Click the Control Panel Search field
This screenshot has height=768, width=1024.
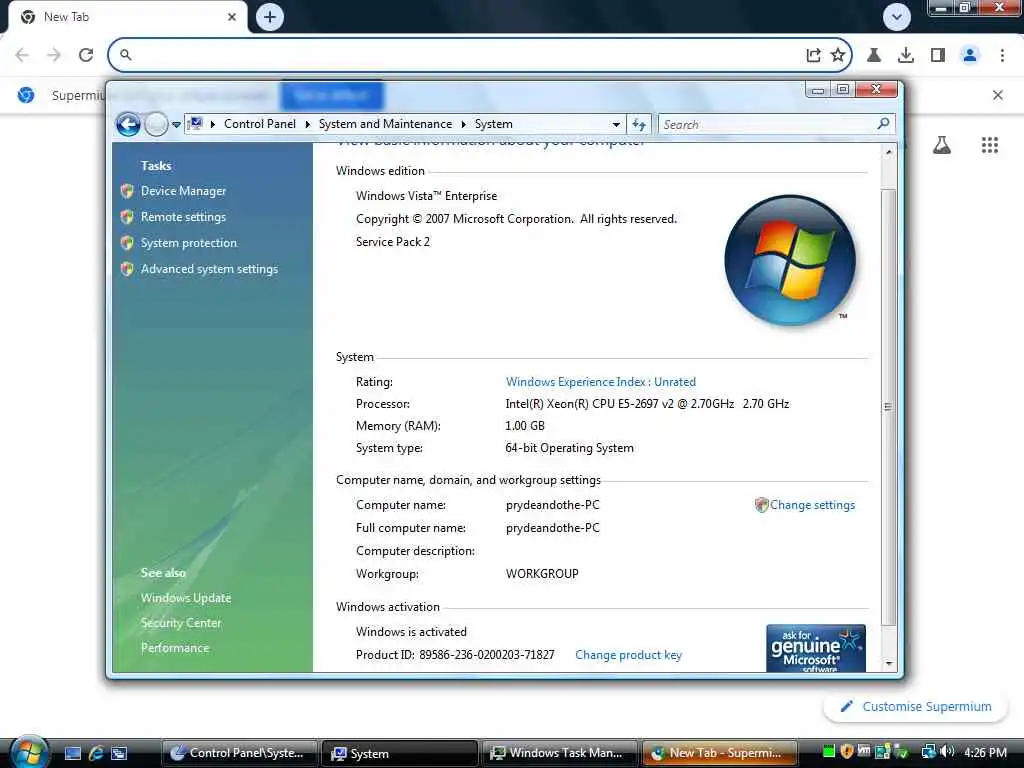(x=776, y=124)
